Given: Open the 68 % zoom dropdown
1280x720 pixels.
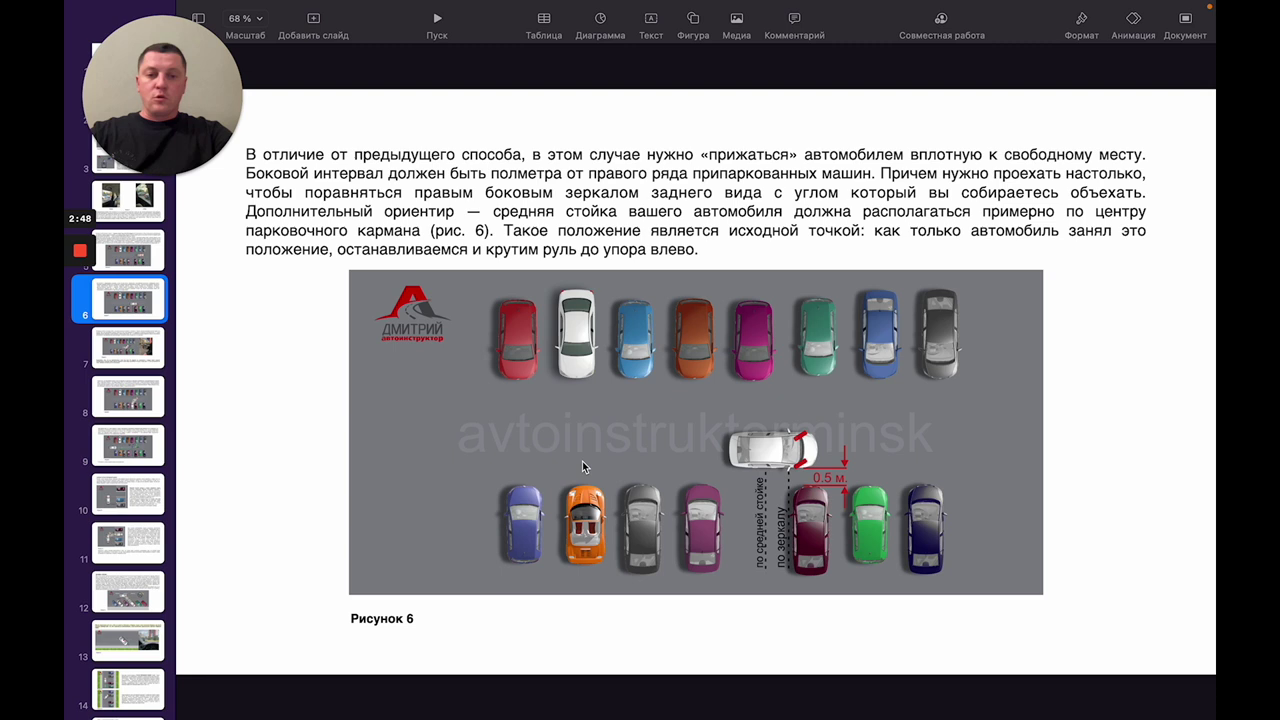Looking at the screenshot, I should [x=245, y=18].
